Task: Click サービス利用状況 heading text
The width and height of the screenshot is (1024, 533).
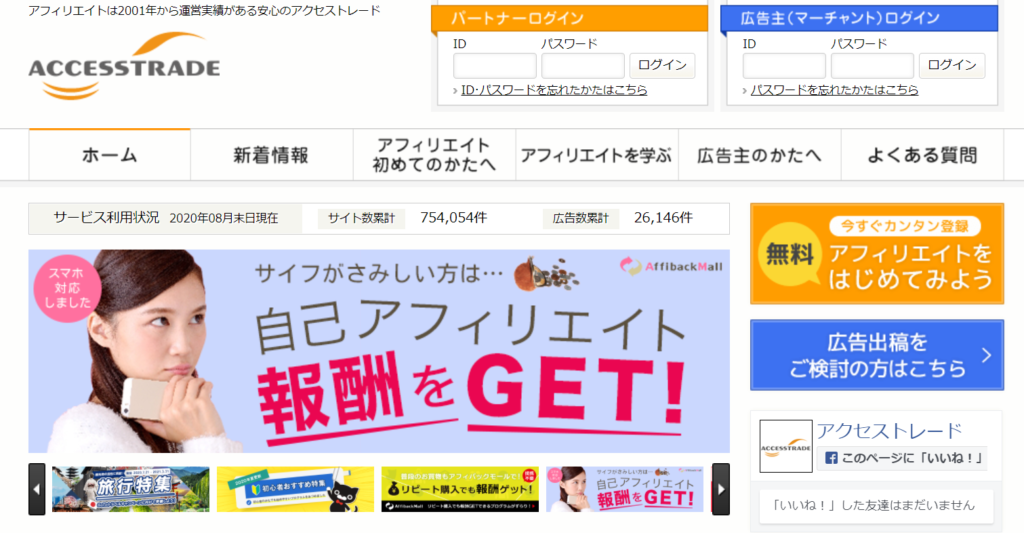Action: click(106, 218)
